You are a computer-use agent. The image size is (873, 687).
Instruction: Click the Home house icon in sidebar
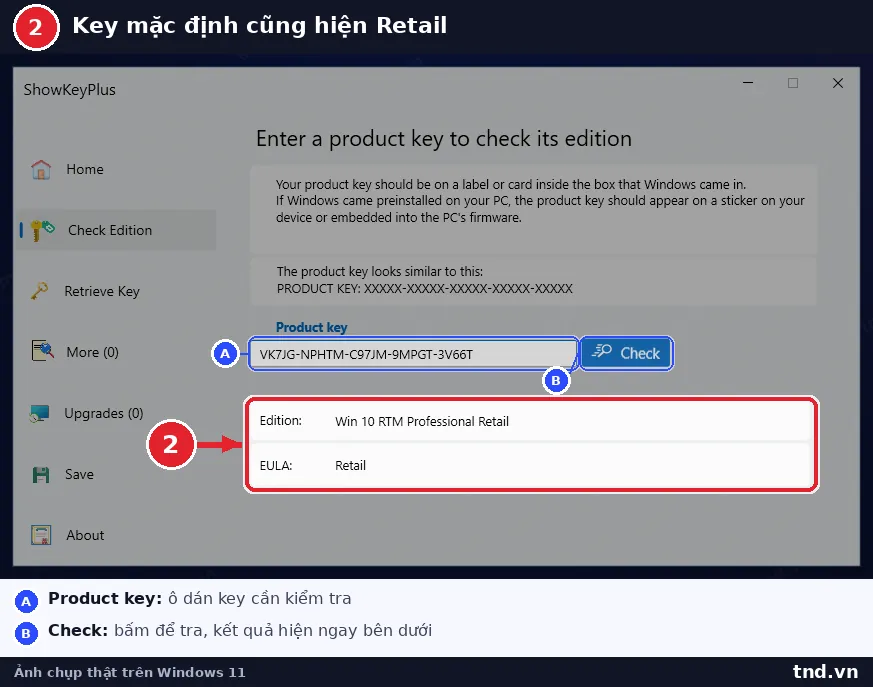pyautogui.click(x=41, y=169)
